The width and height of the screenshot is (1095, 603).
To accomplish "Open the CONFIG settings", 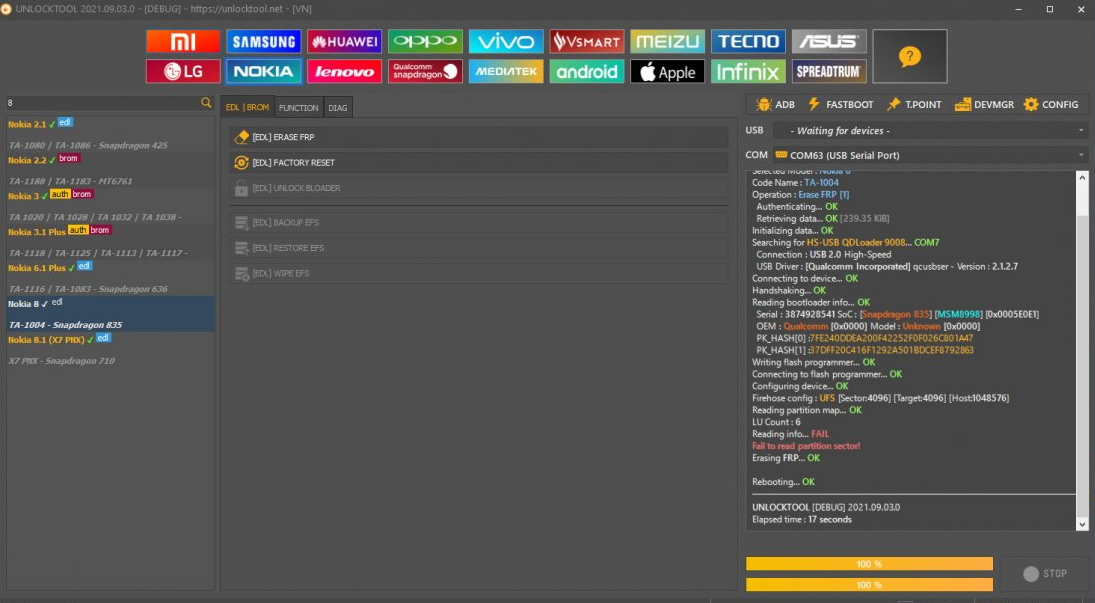I will pos(1051,104).
